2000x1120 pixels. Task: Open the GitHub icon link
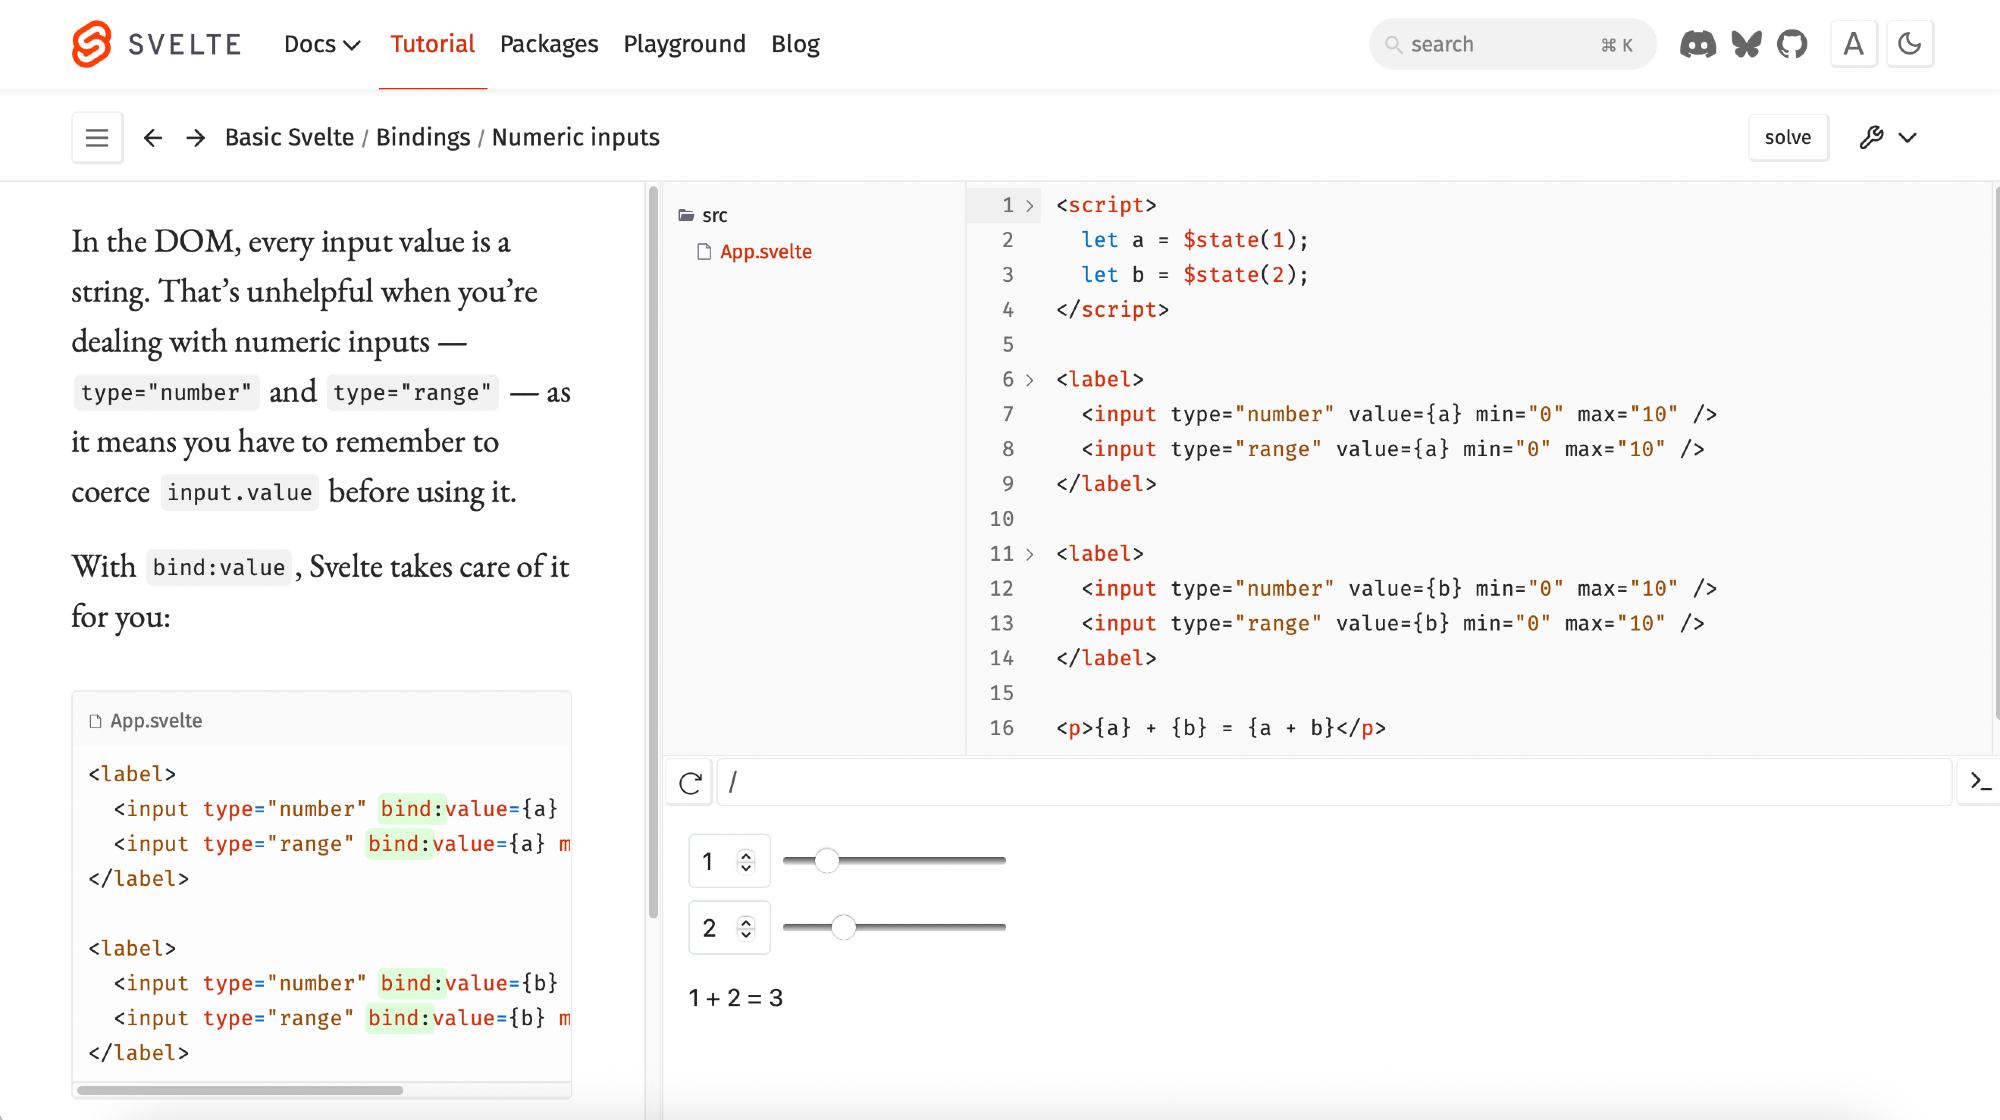[1792, 44]
